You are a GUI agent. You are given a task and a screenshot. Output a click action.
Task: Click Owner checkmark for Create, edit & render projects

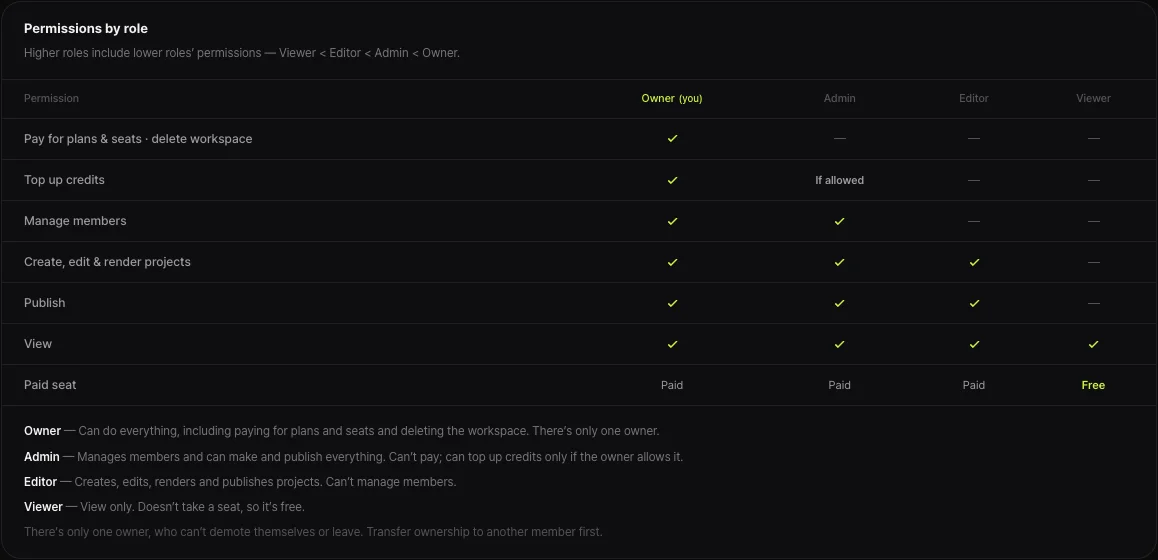pyautogui.click(x=672, y=262)
